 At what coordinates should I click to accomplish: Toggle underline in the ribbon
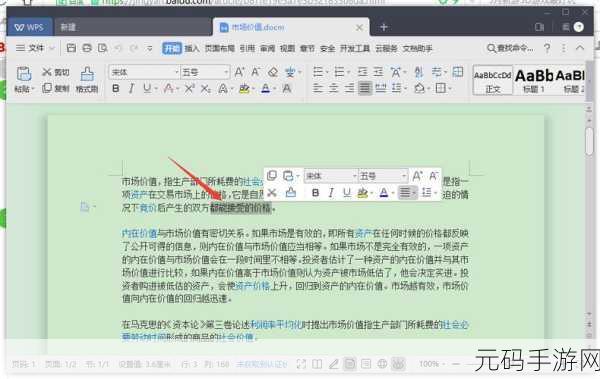tap(147, 88)
